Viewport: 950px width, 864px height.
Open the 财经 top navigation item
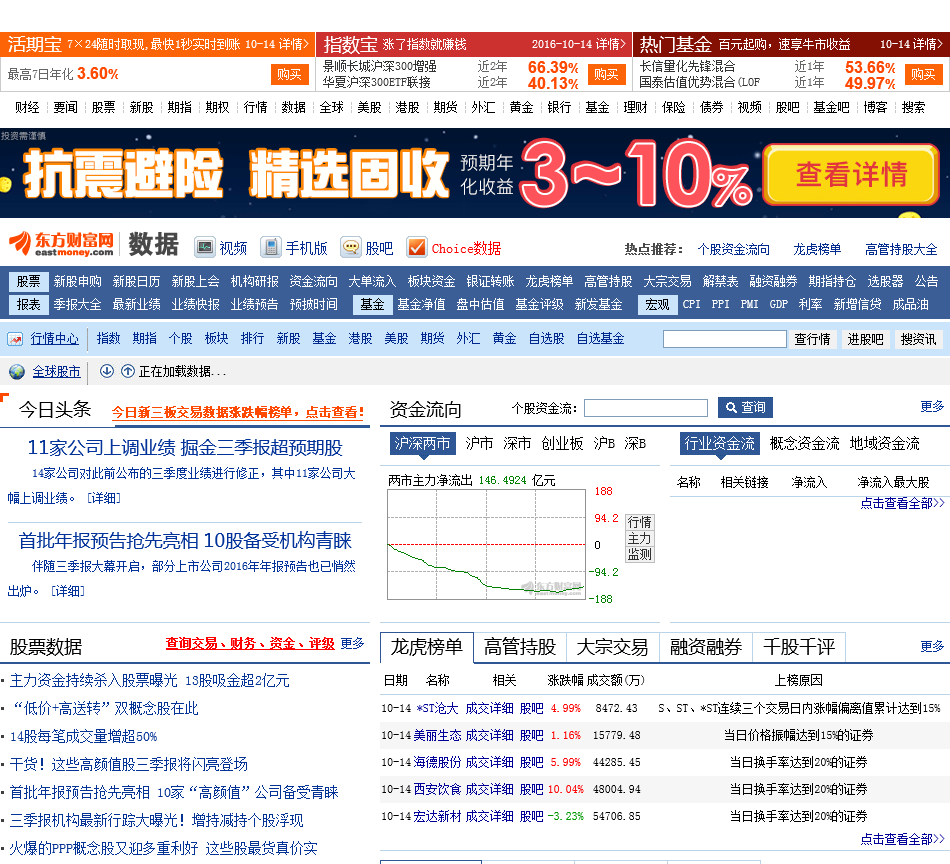(x=27, y=107)
